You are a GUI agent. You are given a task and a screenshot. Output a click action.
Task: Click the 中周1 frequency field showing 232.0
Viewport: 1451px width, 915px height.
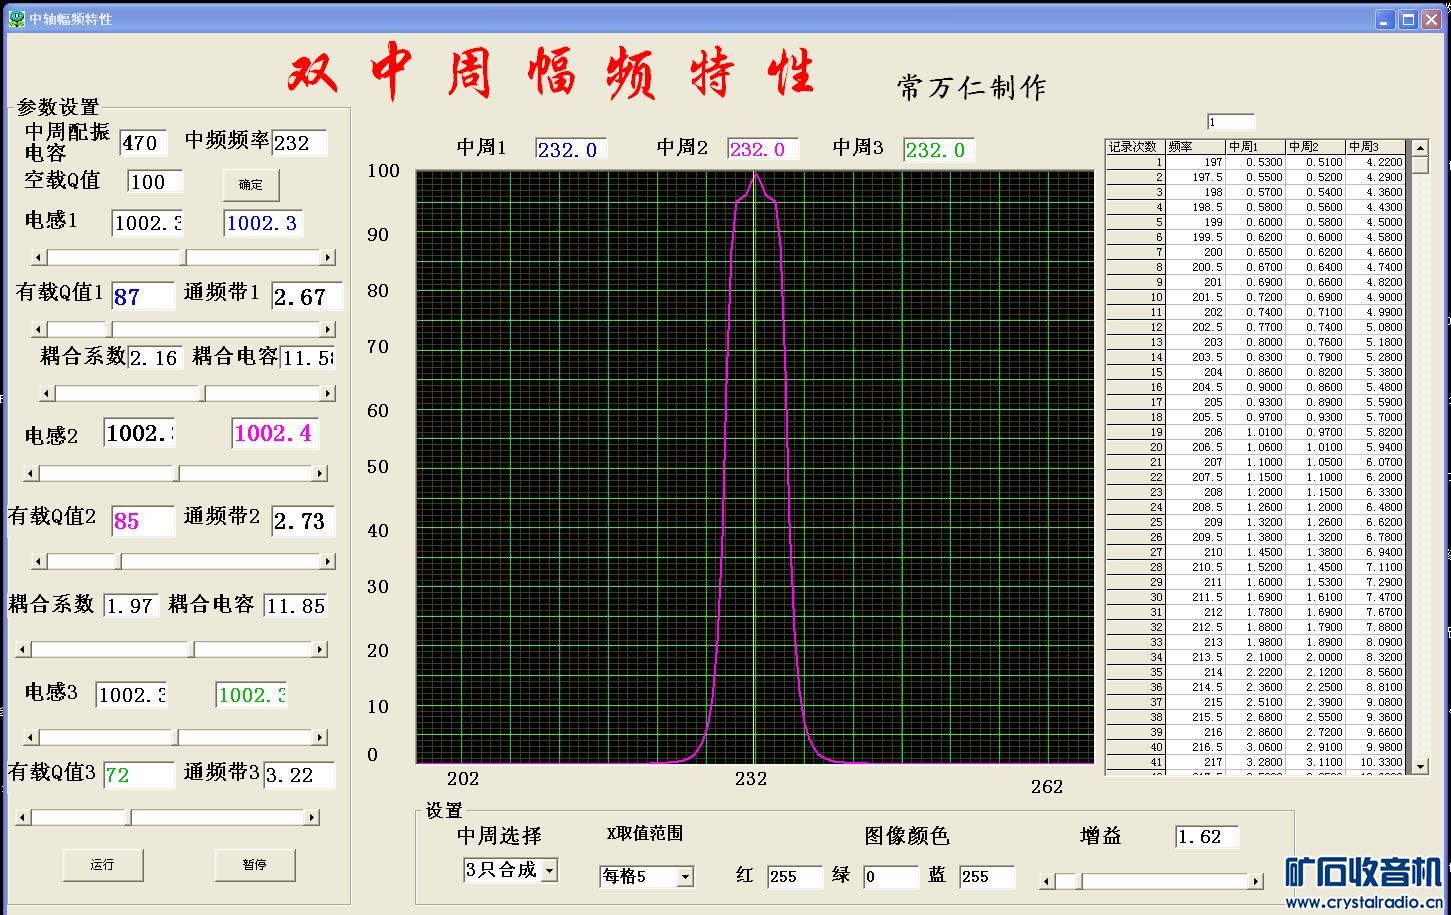[571, 150]
